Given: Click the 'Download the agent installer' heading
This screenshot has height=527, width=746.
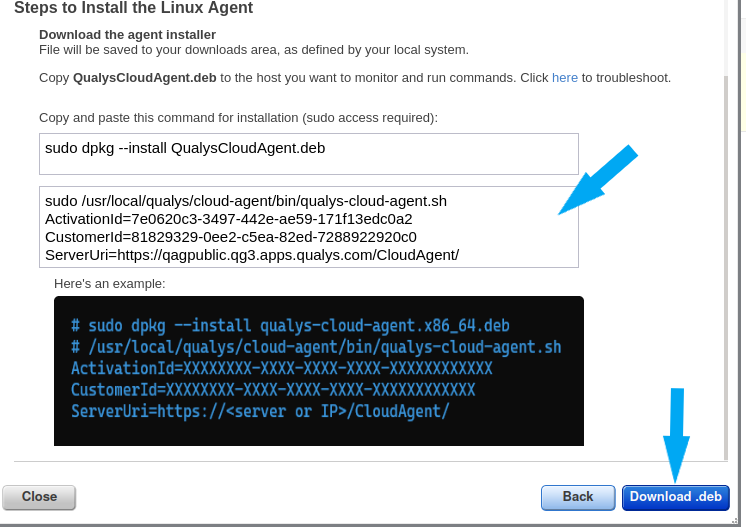Looking at the screenshot, I should point(128,35).
